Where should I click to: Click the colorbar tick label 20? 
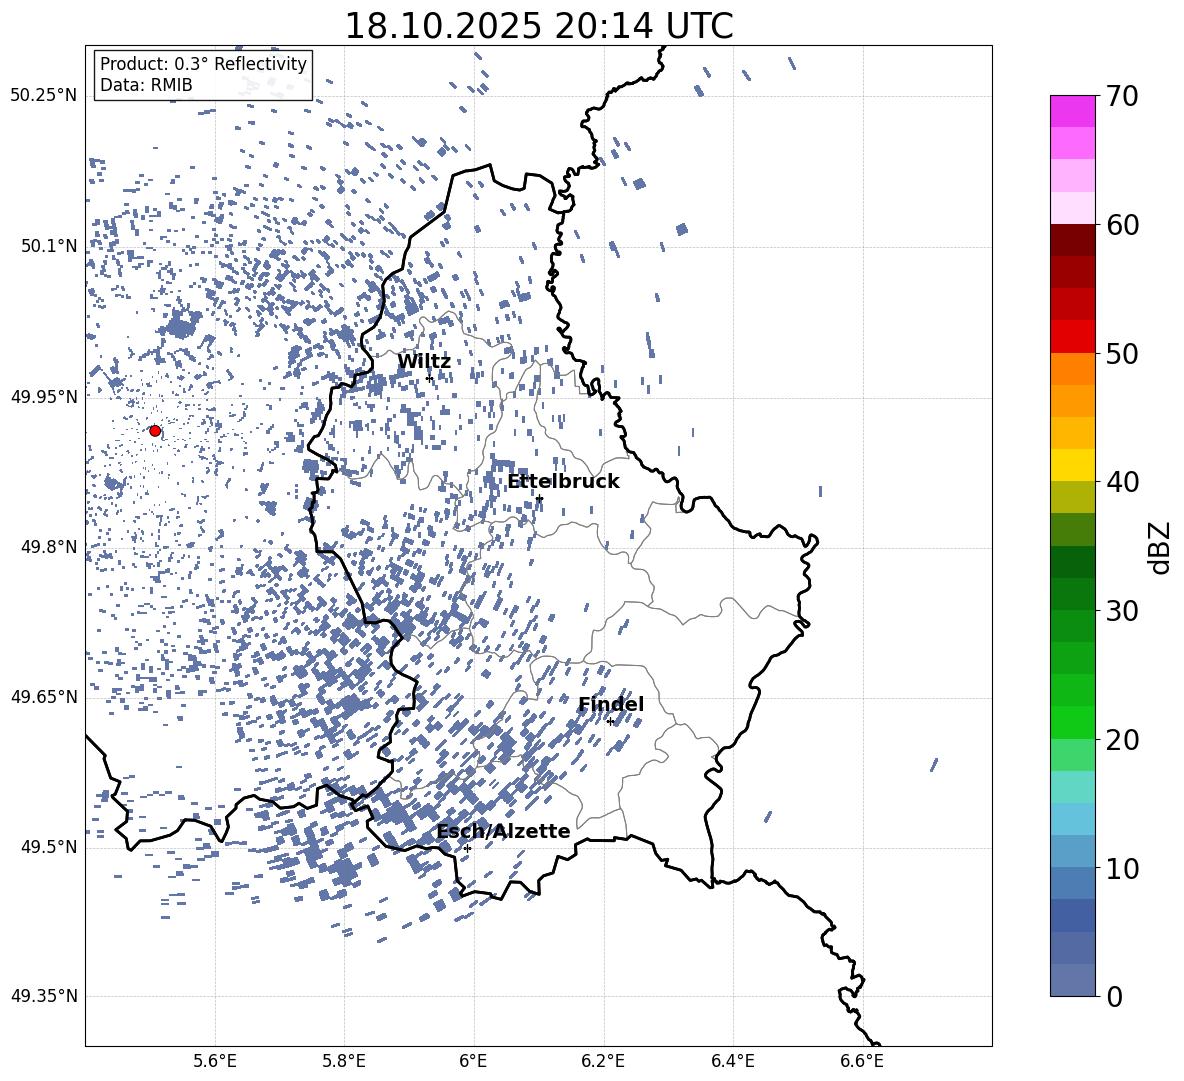pos(1122,740)
